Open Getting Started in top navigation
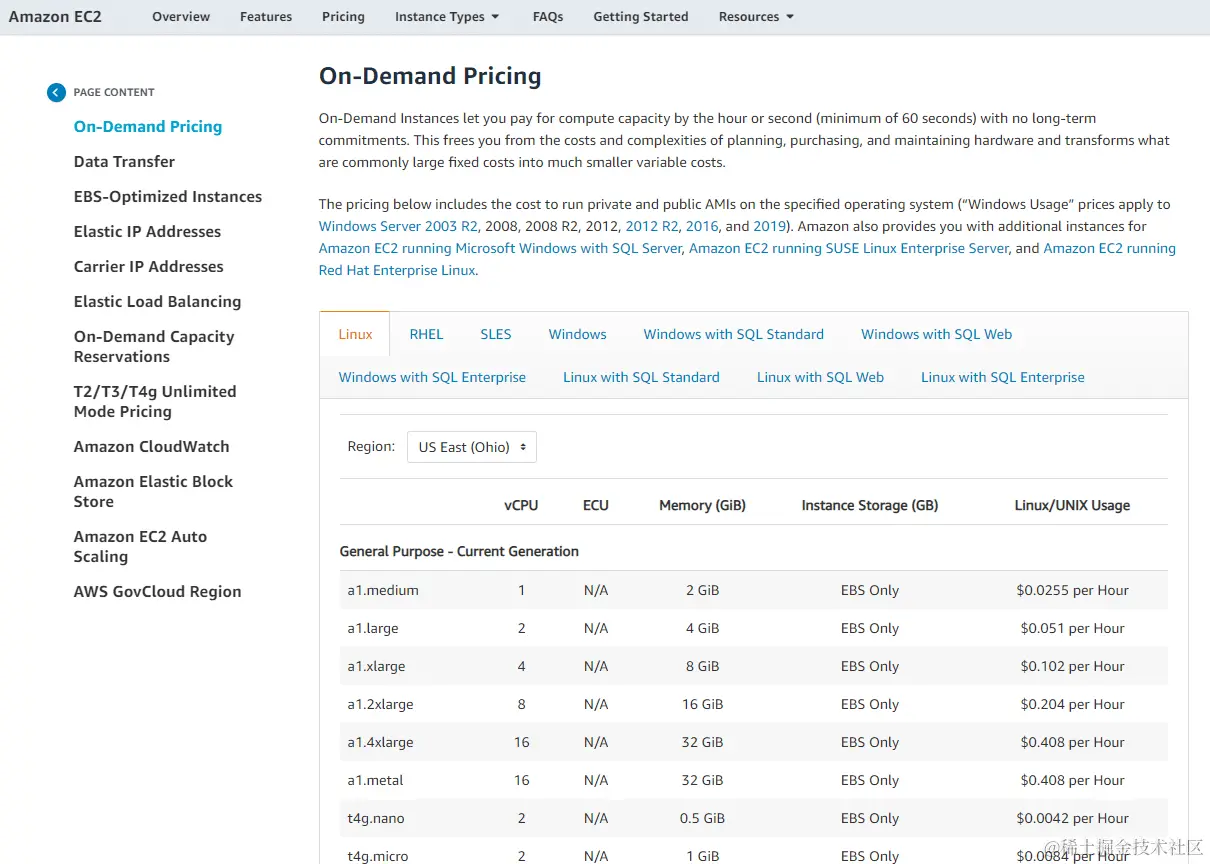The height and width of the screenshot is (864, 1210). (641, 17)
